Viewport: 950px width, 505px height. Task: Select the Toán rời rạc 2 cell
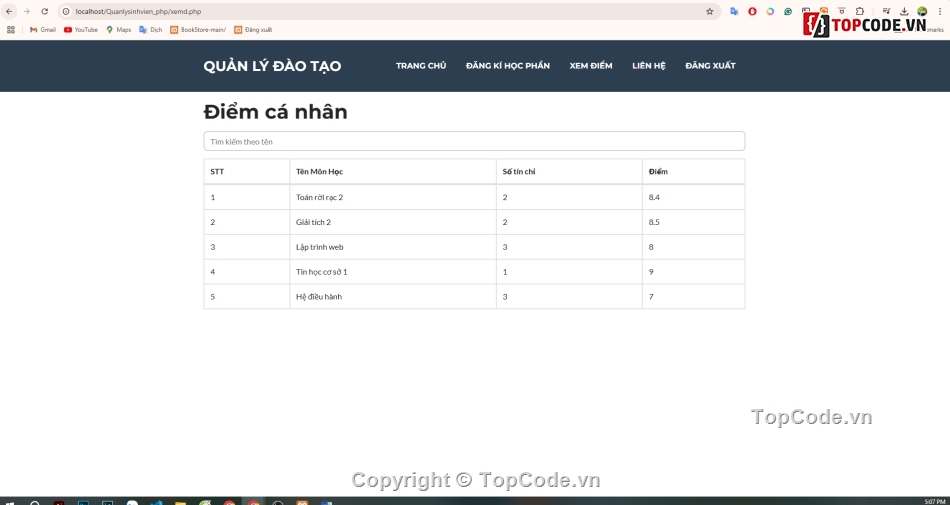(393, 197)
